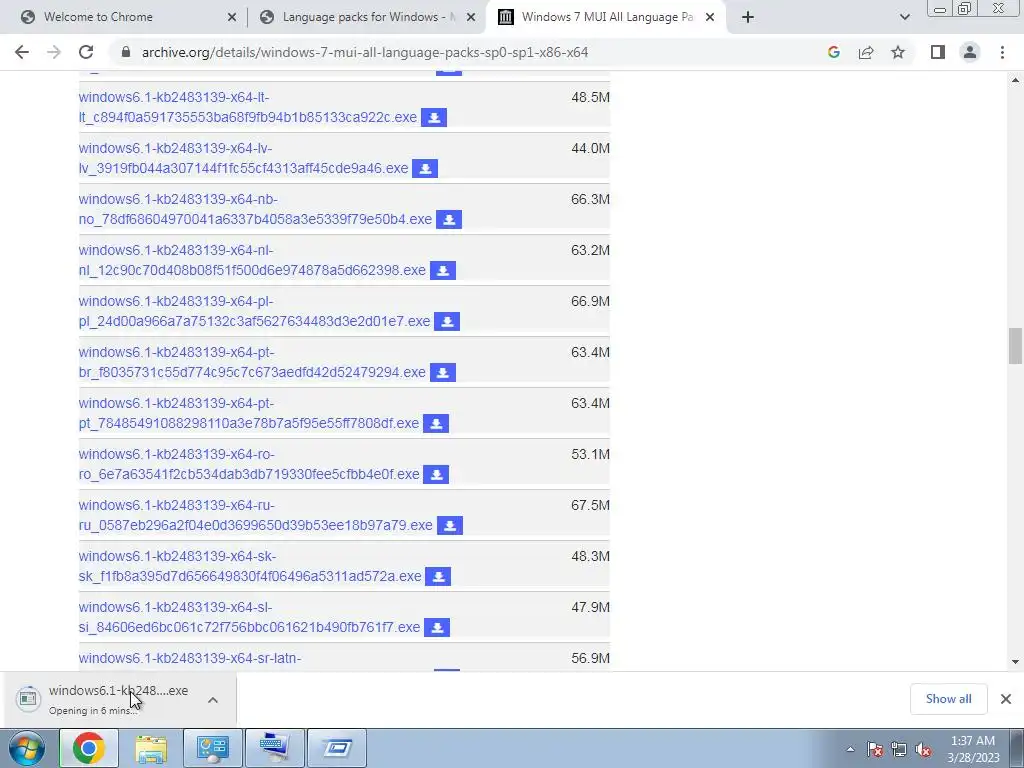Image resolution: width=1024 pixels, height=768 pixels.
Task: Open the Chrome side panel
Action: [938, 52]
